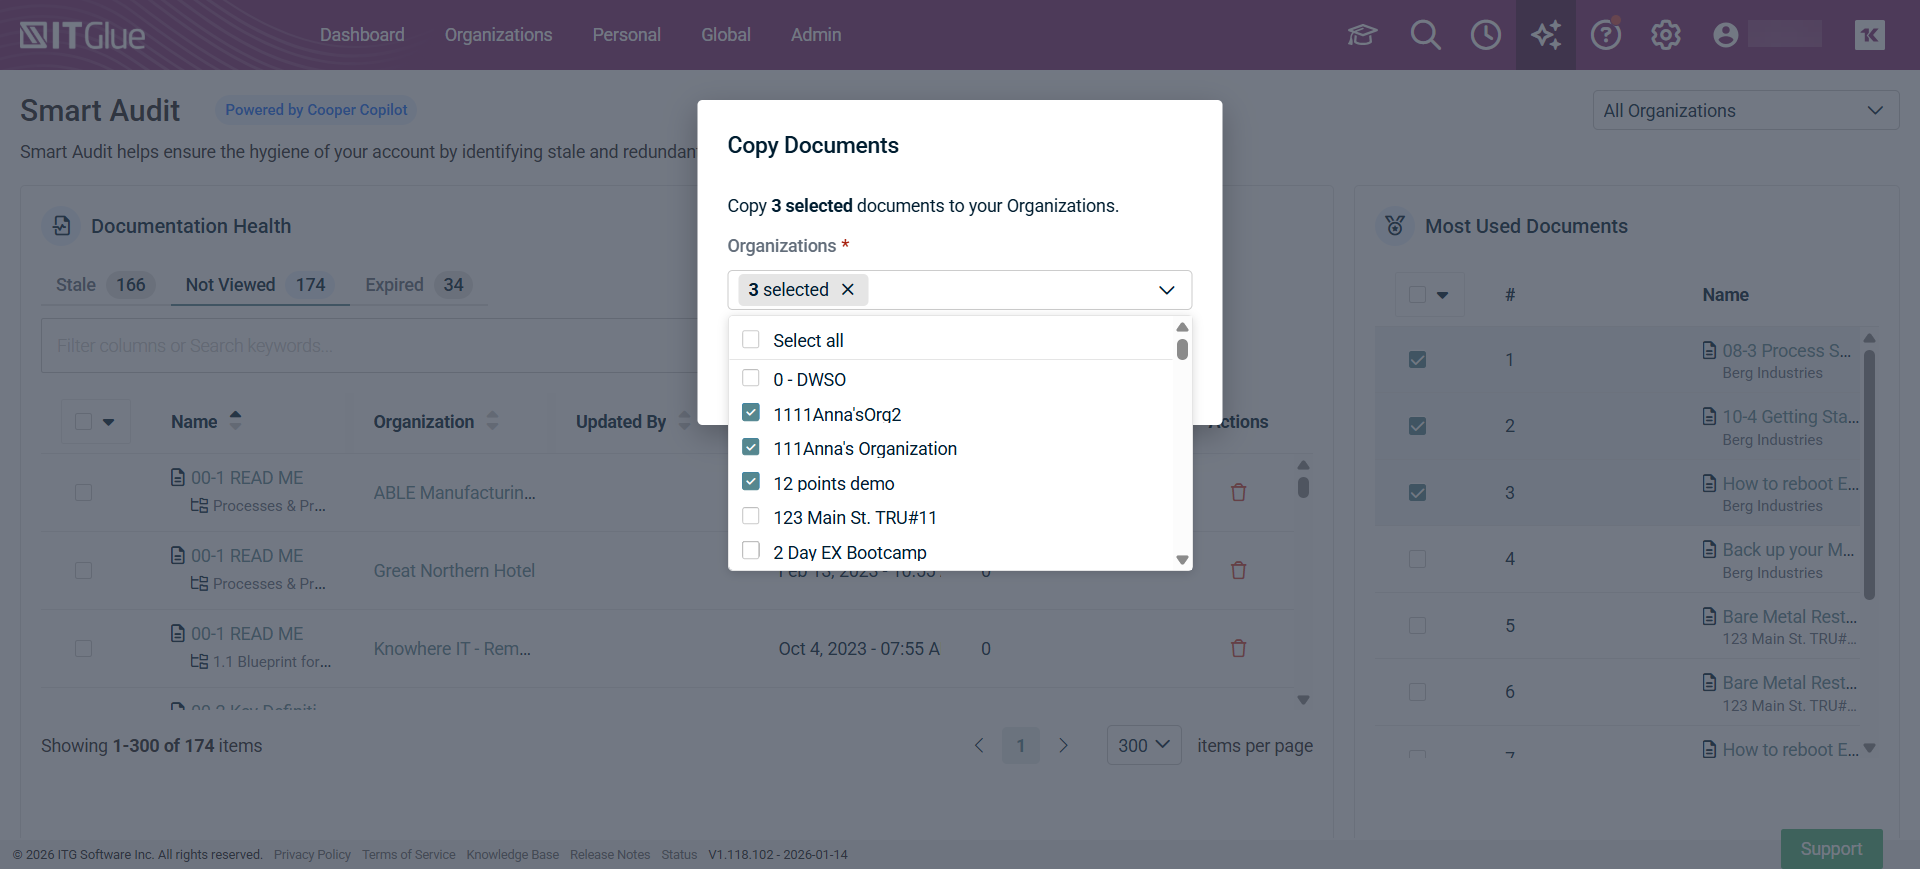Open the settings gear icon
This screenshot has height=869, width=1920.
[x=1665, y=35]
